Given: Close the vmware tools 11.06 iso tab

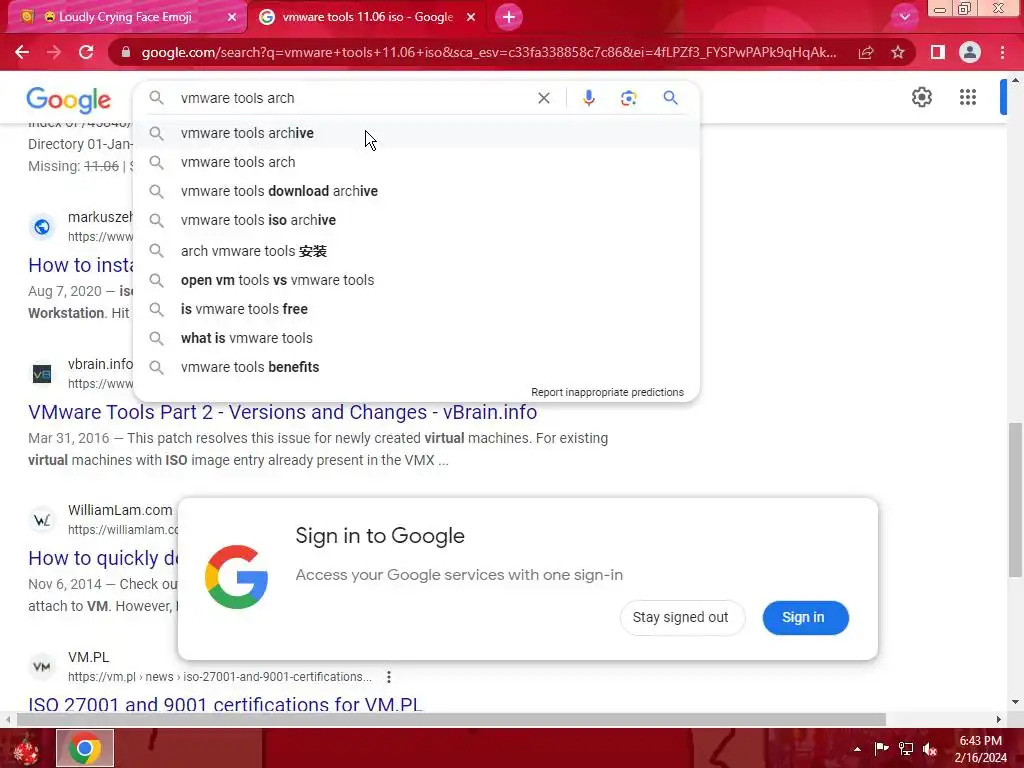Looking at the screenshot, I should pos(471,17).
